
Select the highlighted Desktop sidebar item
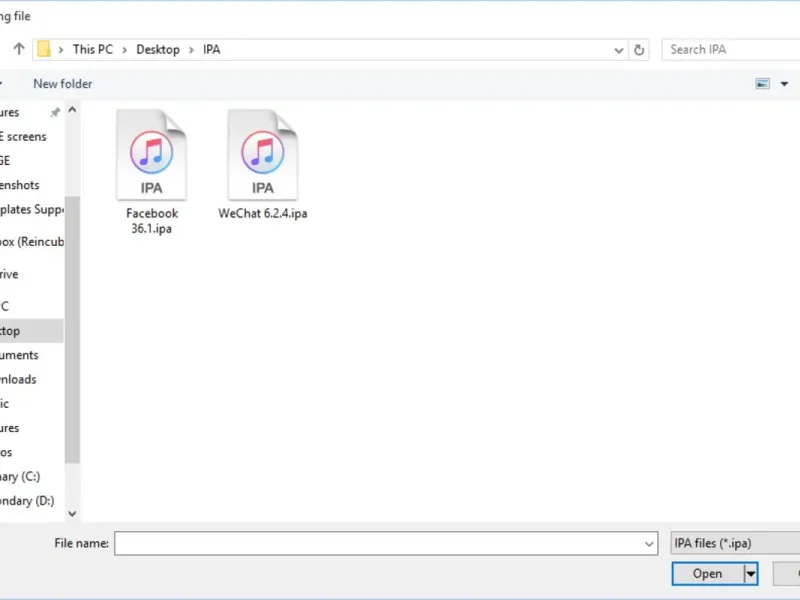tap(32, 331)
